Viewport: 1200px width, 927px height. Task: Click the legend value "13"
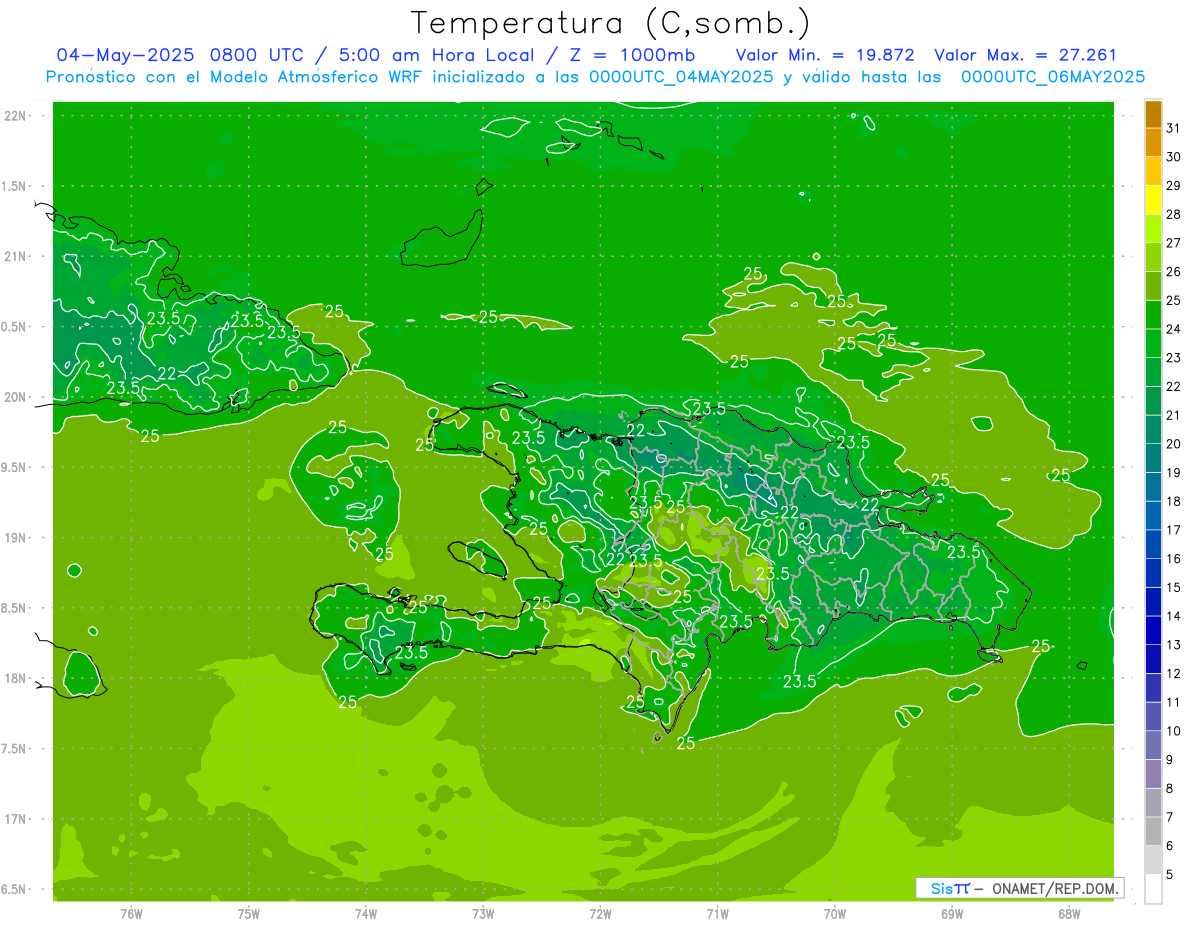tap(1173, 645)
